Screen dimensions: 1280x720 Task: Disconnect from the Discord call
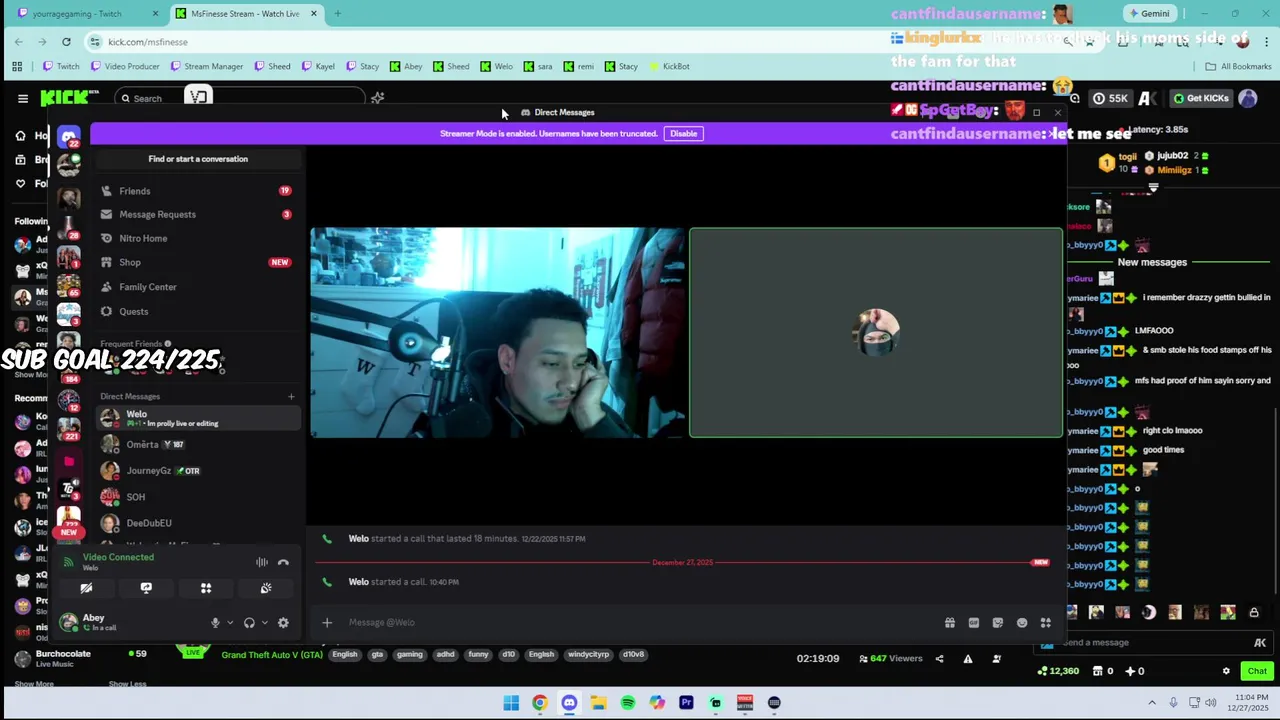(283, 562)
